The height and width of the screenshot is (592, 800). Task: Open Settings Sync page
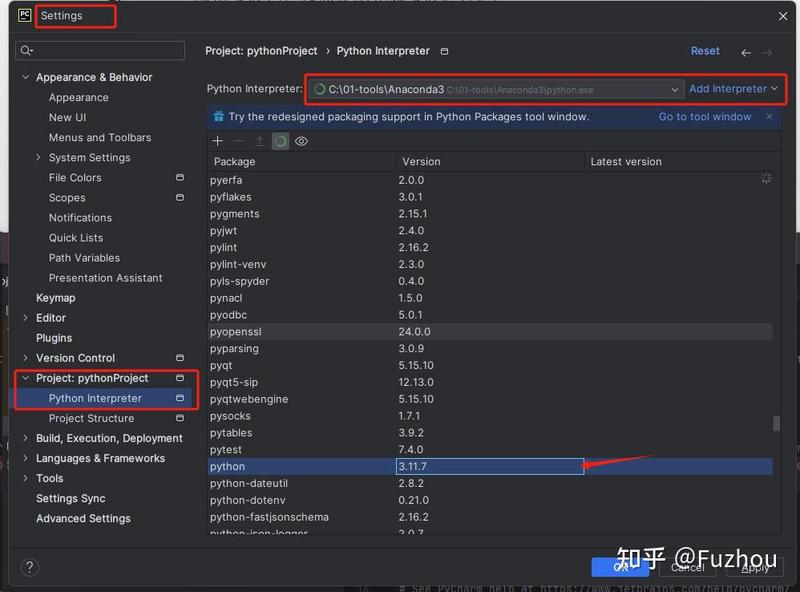70,498
